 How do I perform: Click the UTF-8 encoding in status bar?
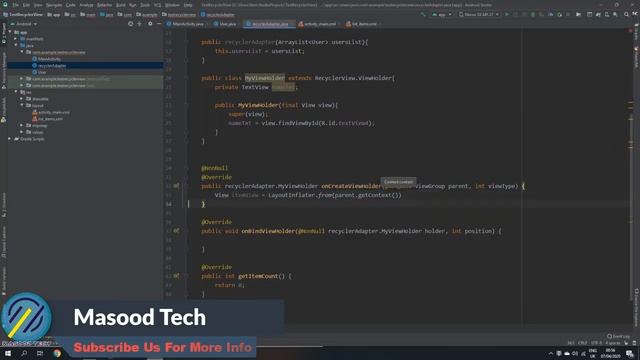pyautogui.click(x=596, y=343)
